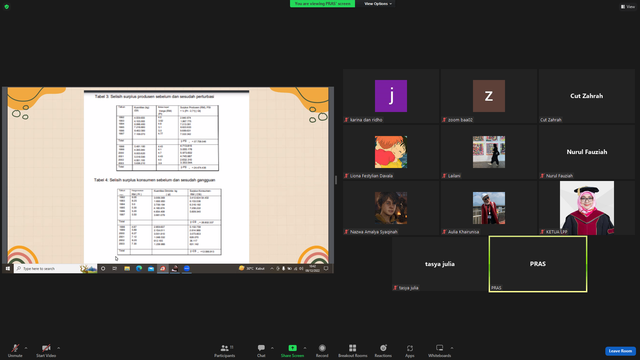Image resolution: width=640 pixels, height=360 pixels.
Task: Click the Leave Room button
Action: 620,351
